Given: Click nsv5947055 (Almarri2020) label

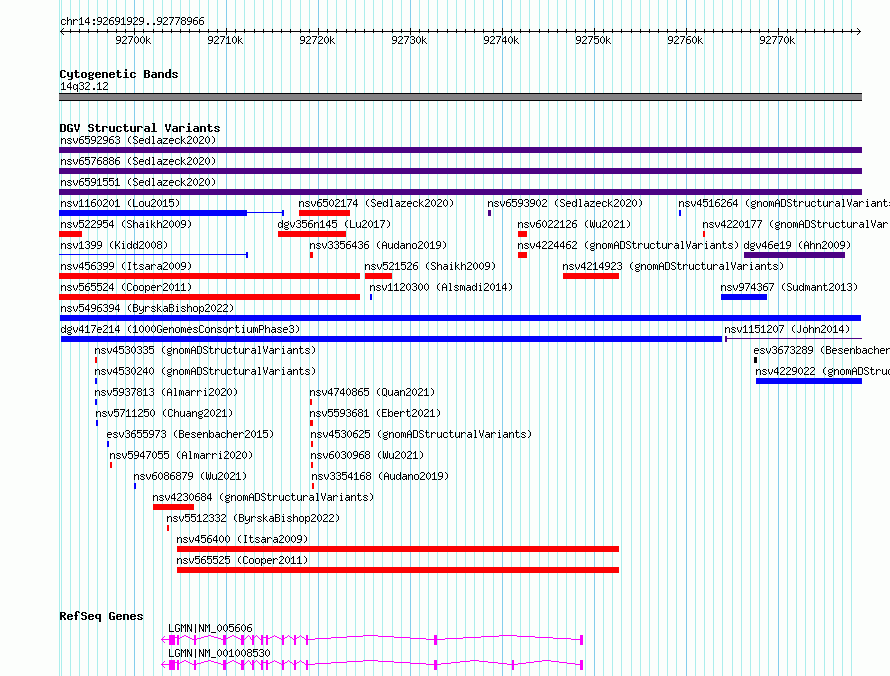Looking at the screenshot, I should 181,455.
